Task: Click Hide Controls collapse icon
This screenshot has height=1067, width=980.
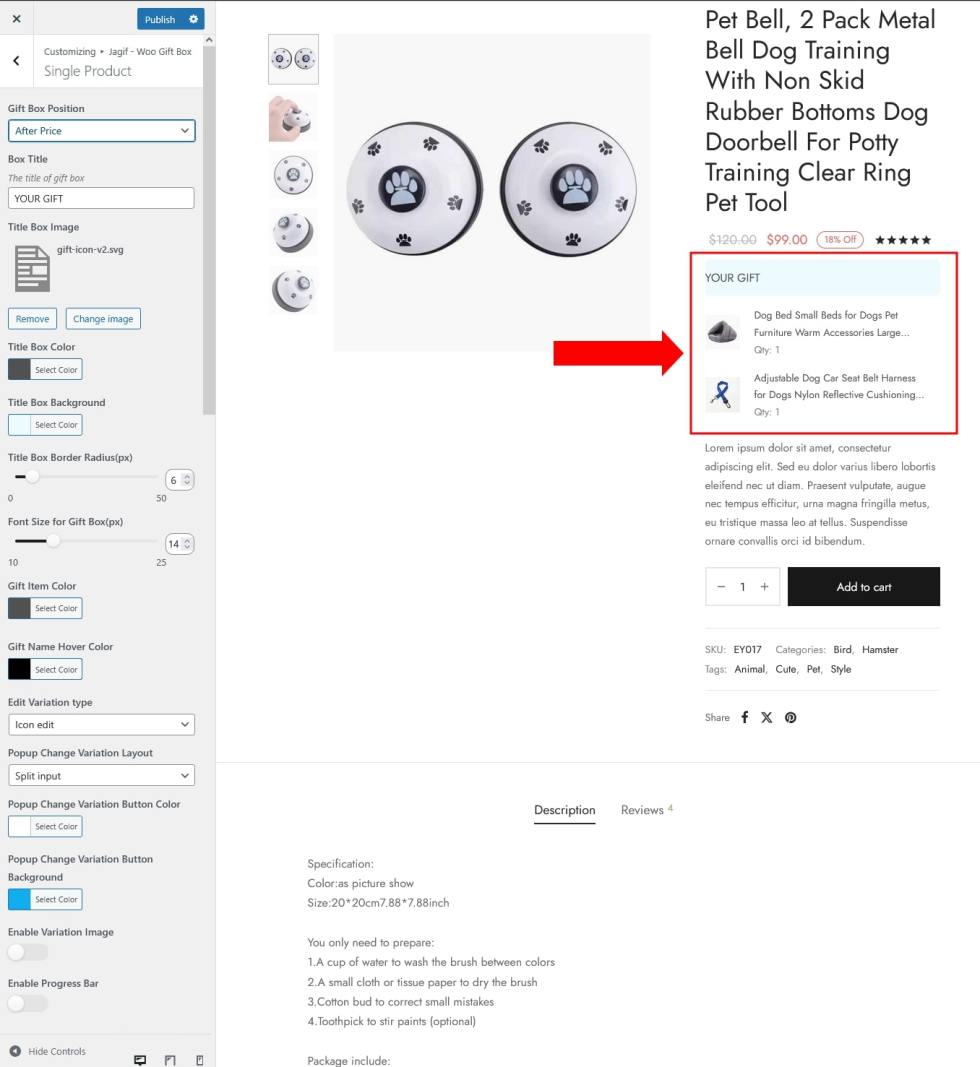Action: point(15,1051)
